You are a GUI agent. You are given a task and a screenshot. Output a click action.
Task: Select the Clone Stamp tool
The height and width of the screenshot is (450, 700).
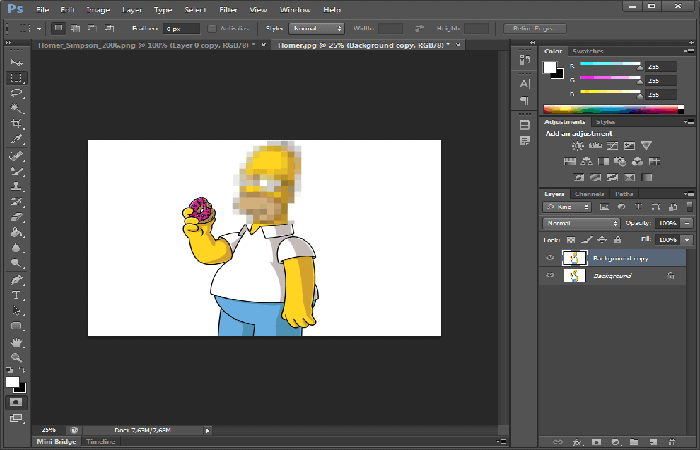(x=17, y=186)
